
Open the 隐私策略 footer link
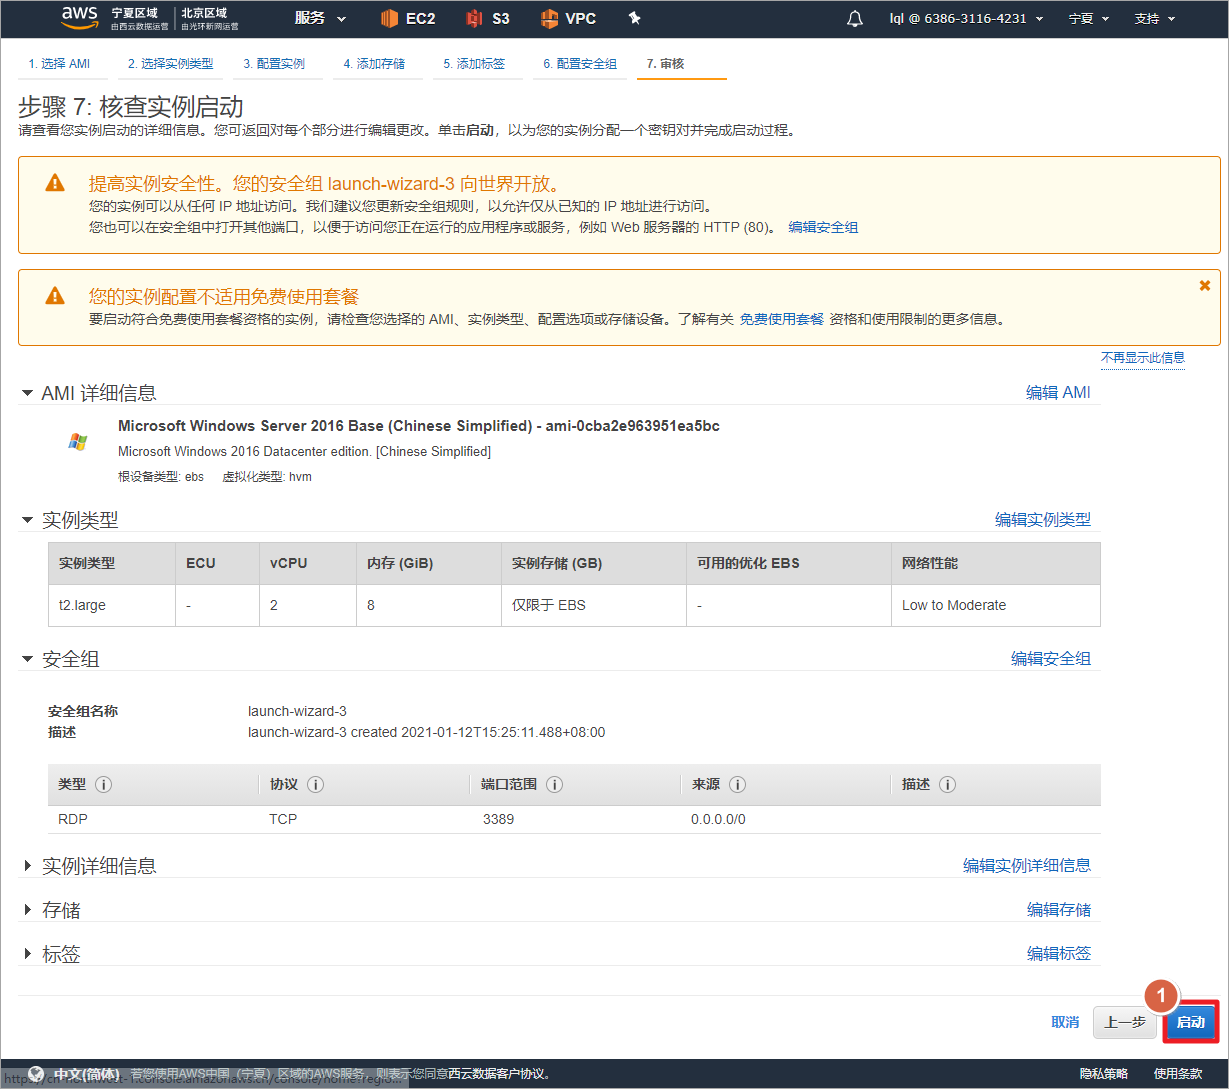pyautogui.click(x=1104, y=1074)
